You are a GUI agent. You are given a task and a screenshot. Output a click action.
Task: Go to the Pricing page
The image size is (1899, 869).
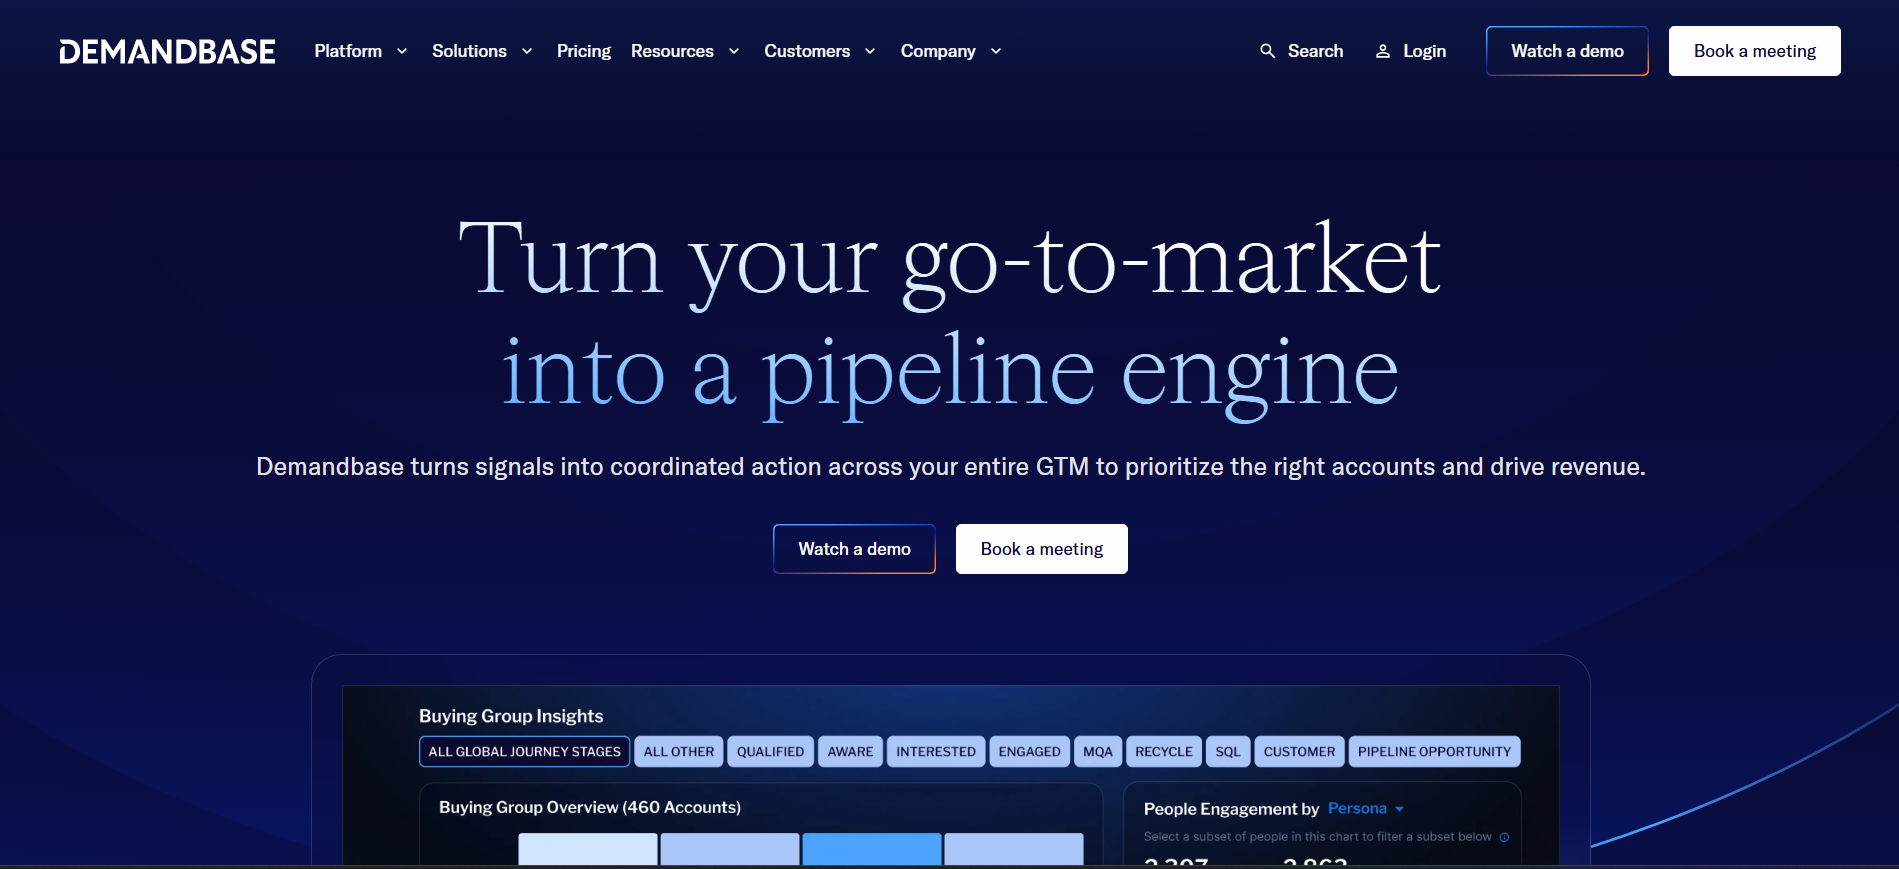584,51
